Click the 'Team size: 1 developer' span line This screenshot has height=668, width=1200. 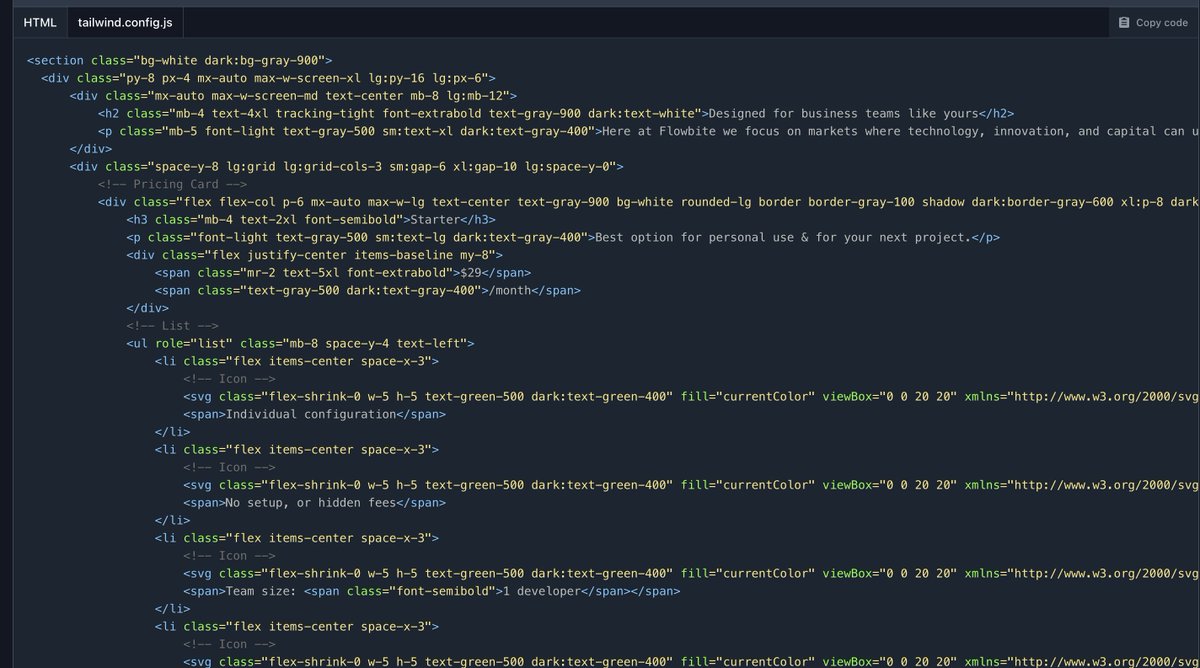(x=432, y=591)
